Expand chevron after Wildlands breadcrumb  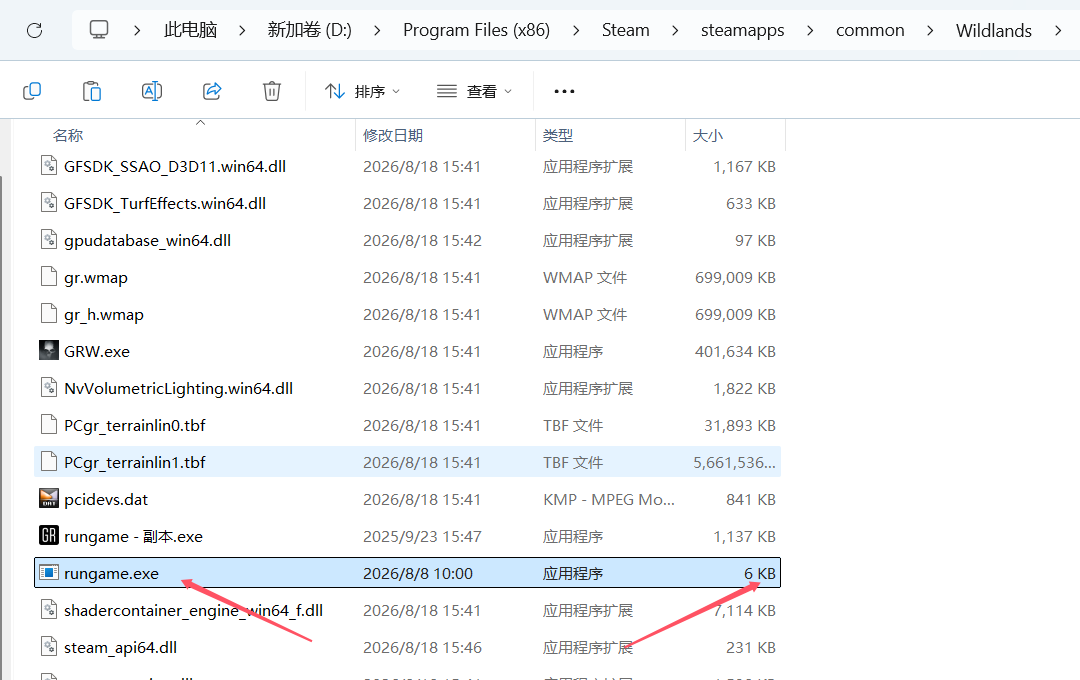1058,30
